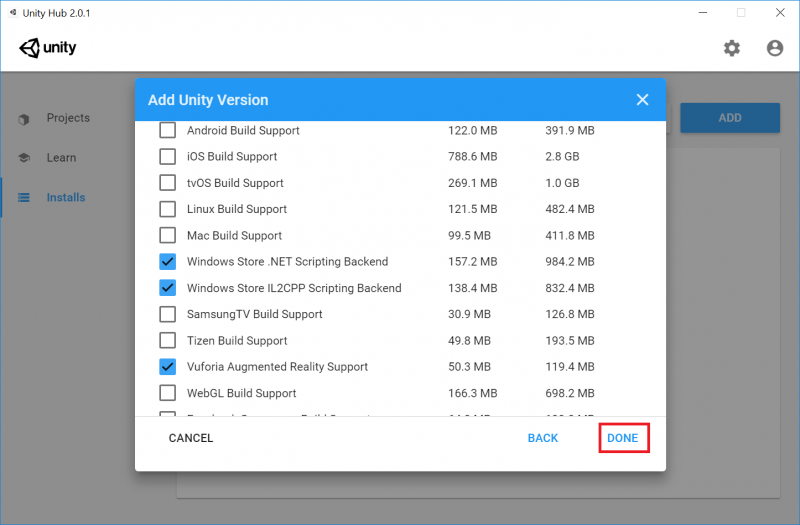Click the Unity Hub title bar icon
This screenshot has height=525, width=800.
[13, 12]
